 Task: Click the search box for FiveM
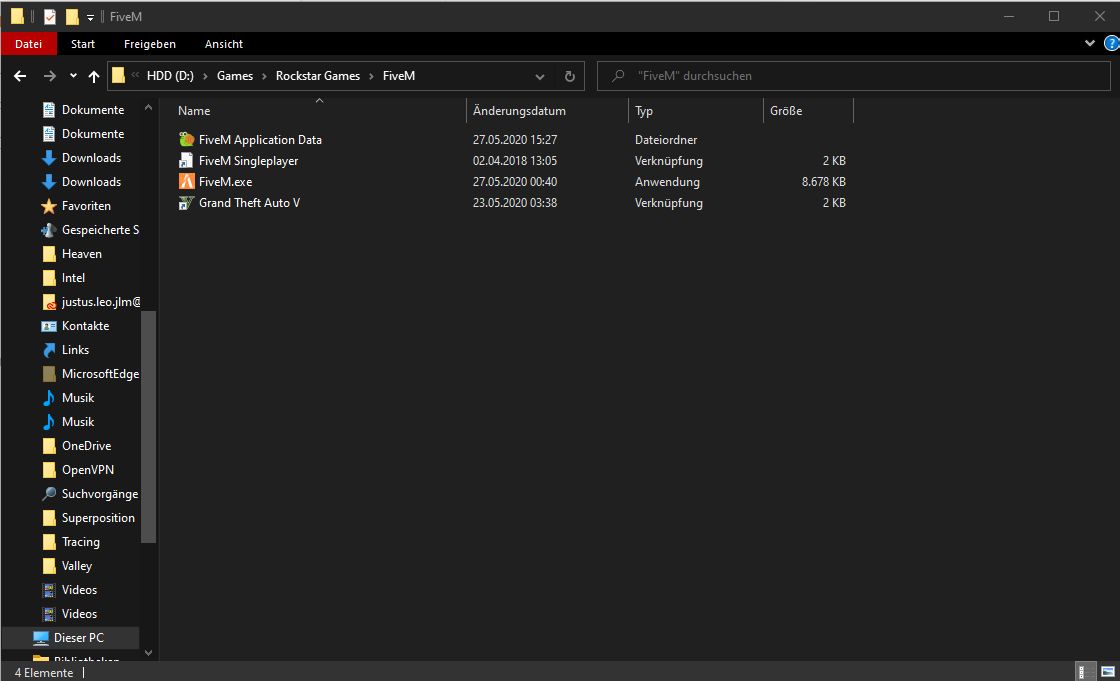tap(854, 76)
